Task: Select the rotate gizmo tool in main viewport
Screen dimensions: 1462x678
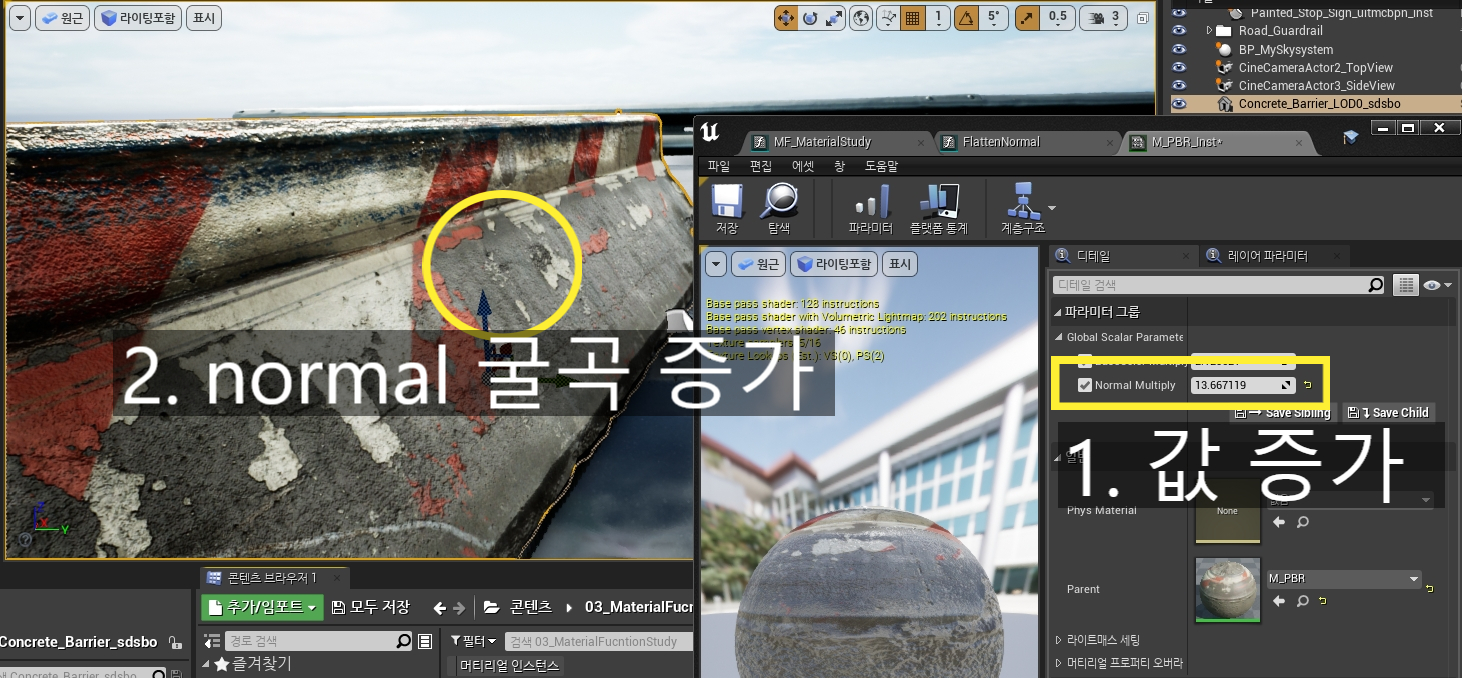Action: (x=810, y=18)
